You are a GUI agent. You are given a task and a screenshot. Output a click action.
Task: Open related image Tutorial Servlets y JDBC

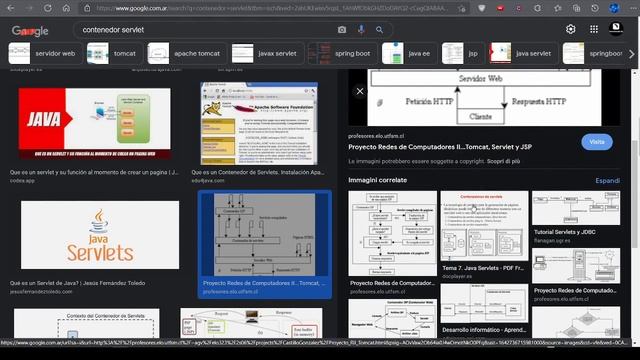[x=576, y=208]
